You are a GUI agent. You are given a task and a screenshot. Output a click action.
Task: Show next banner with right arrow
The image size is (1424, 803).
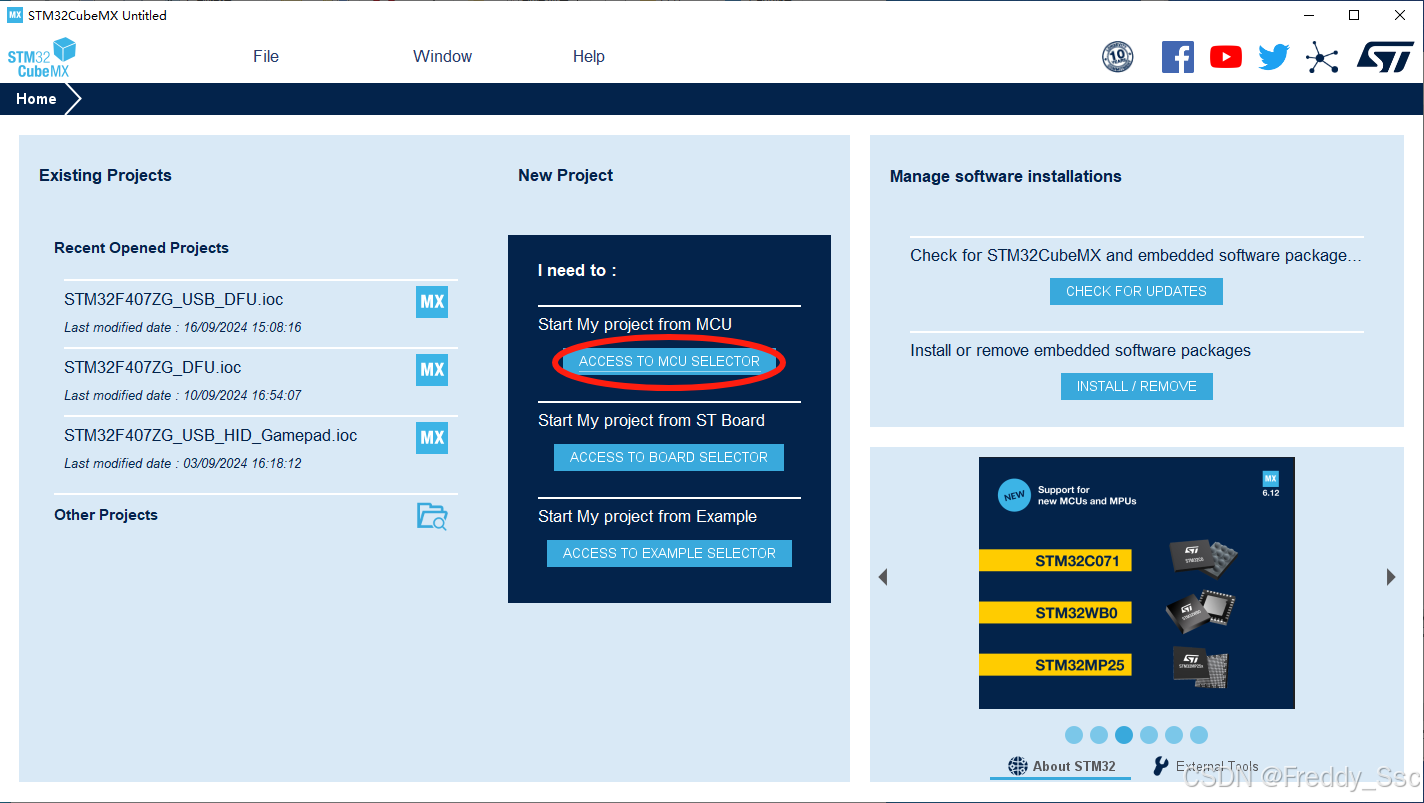click(x=1391, y=577)
